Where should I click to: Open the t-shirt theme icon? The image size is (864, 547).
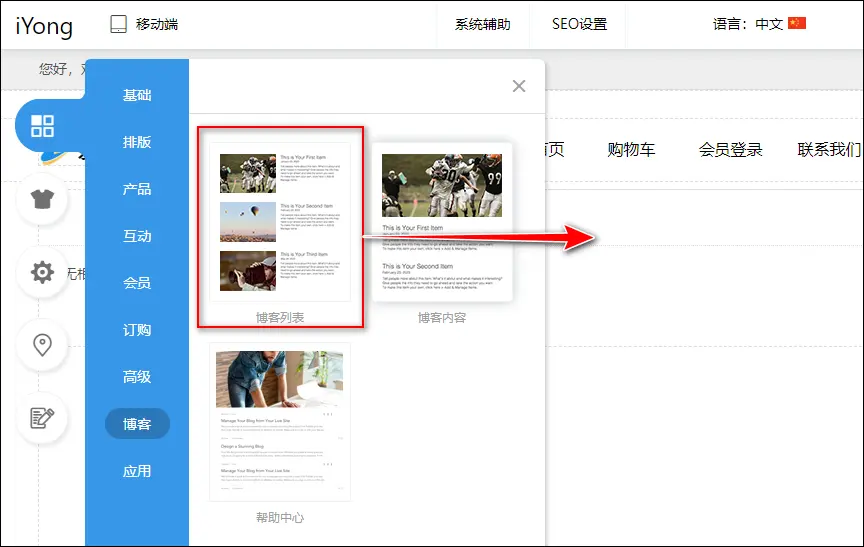pos(42,198)
